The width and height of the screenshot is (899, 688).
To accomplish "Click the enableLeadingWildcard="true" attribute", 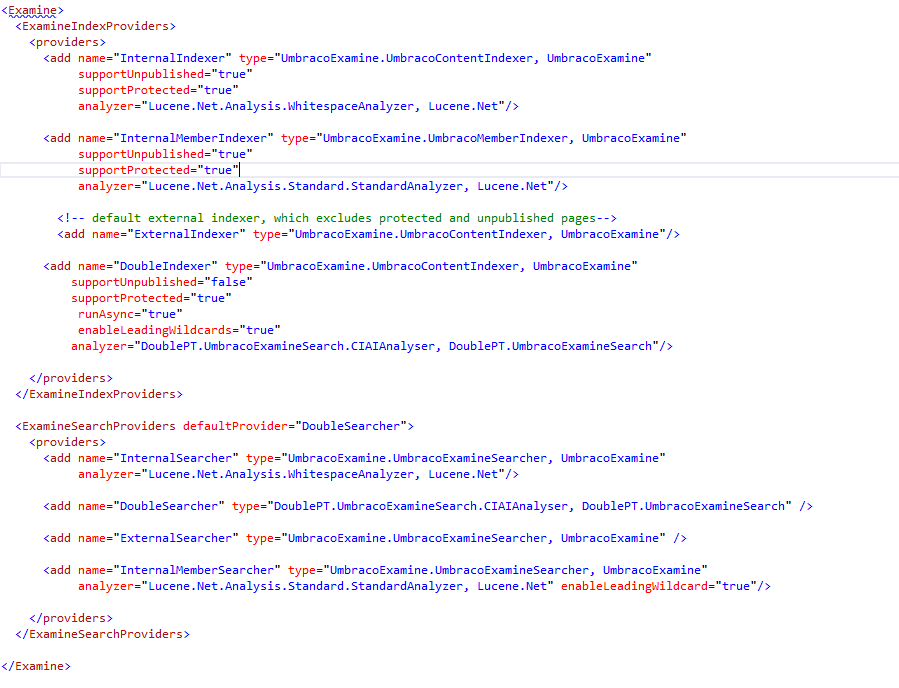I will click(659, 587).
